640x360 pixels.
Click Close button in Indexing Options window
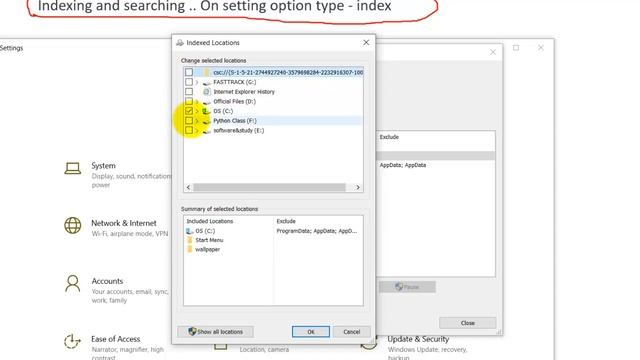(468, 323)
